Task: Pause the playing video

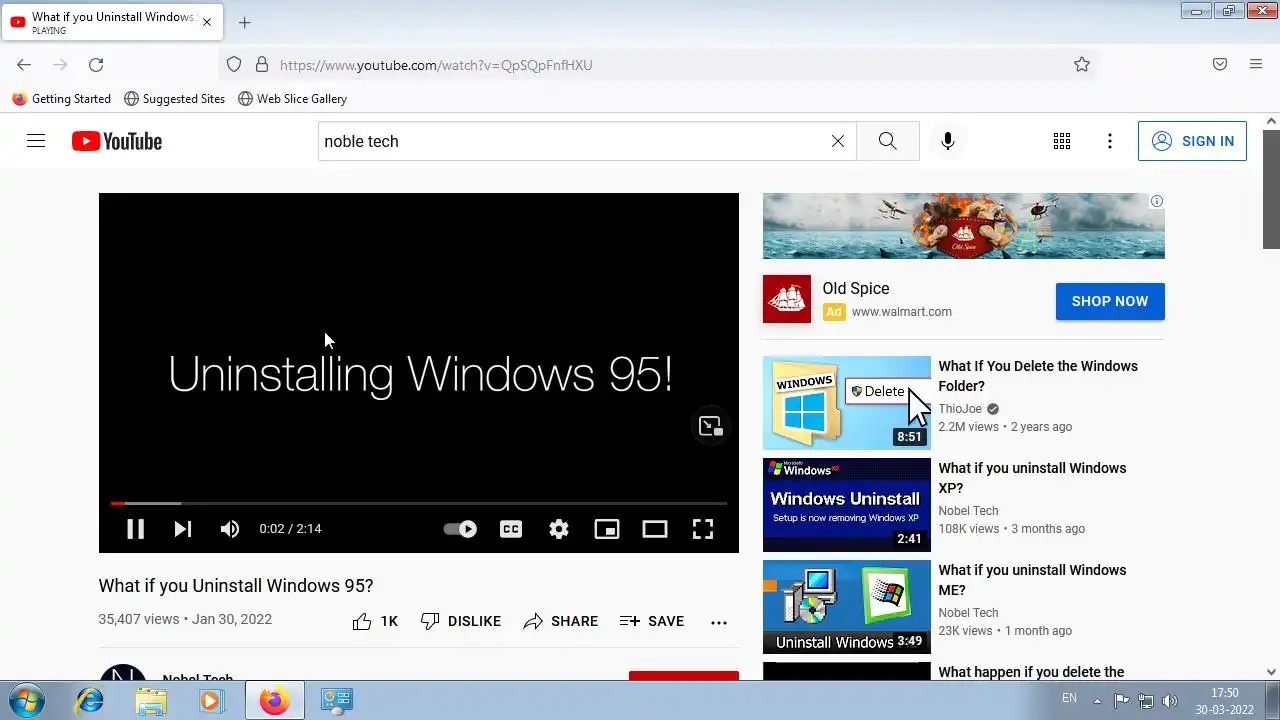Action: click(x=135, y=529)
